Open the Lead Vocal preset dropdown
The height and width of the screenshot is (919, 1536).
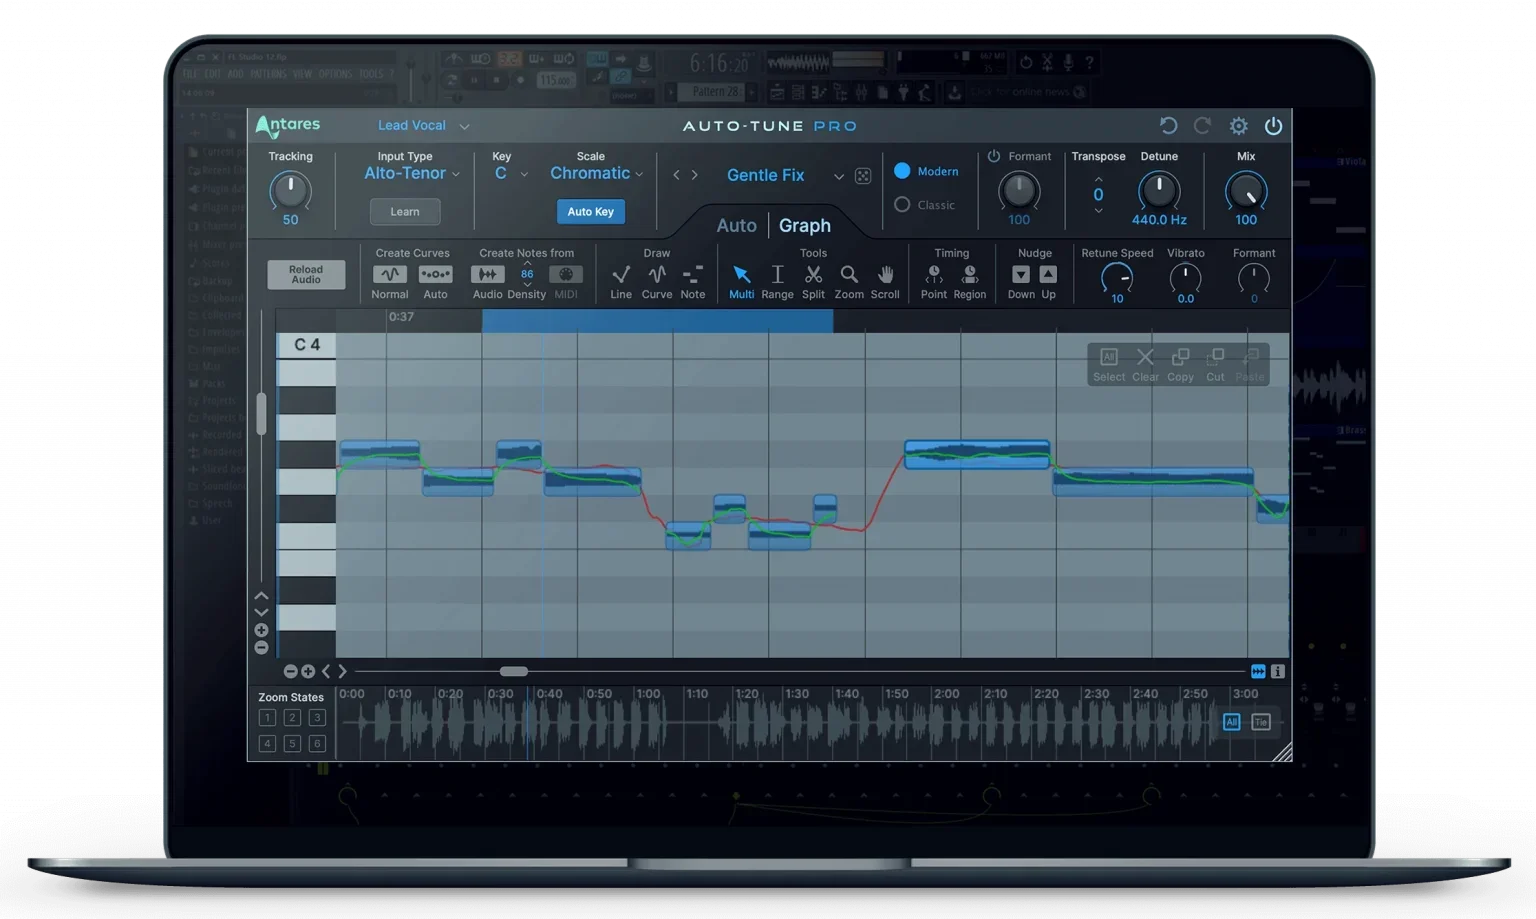tap(423, 126)
